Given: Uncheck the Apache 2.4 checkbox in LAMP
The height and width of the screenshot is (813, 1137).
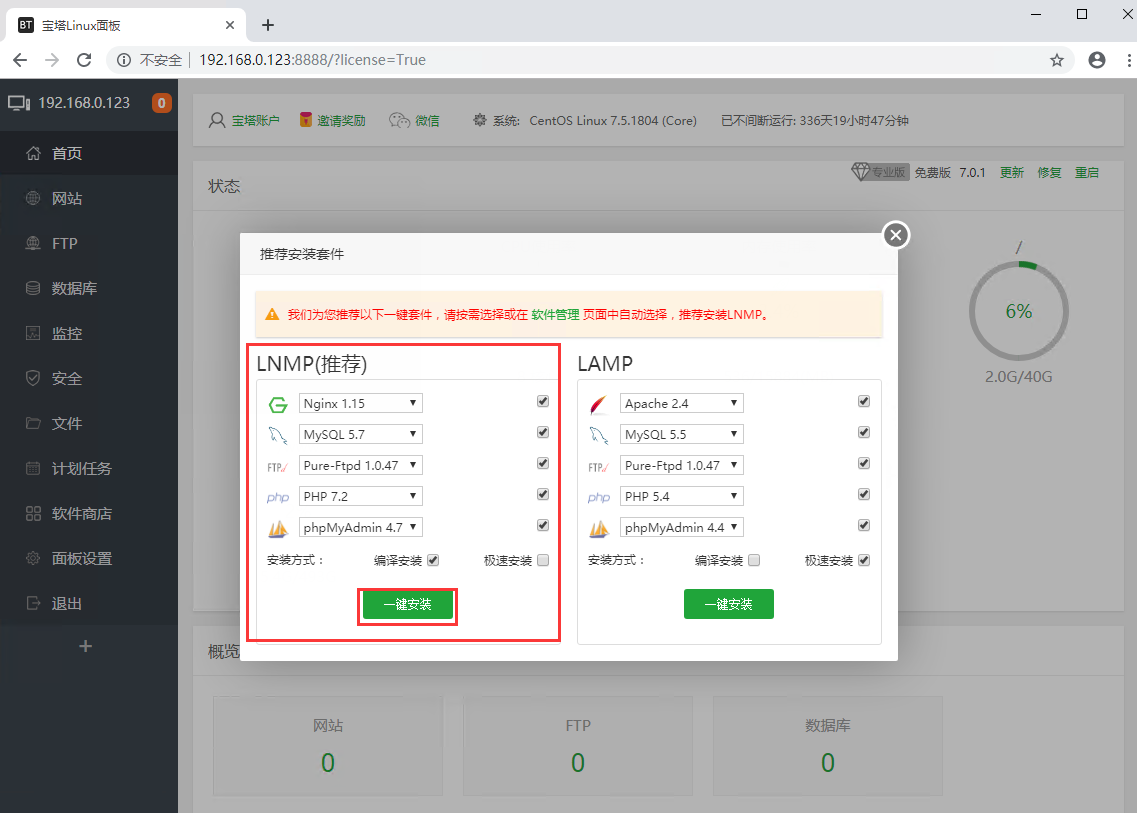Looking at the screenshot, I should pyautogui.click(x=863, y=400).
